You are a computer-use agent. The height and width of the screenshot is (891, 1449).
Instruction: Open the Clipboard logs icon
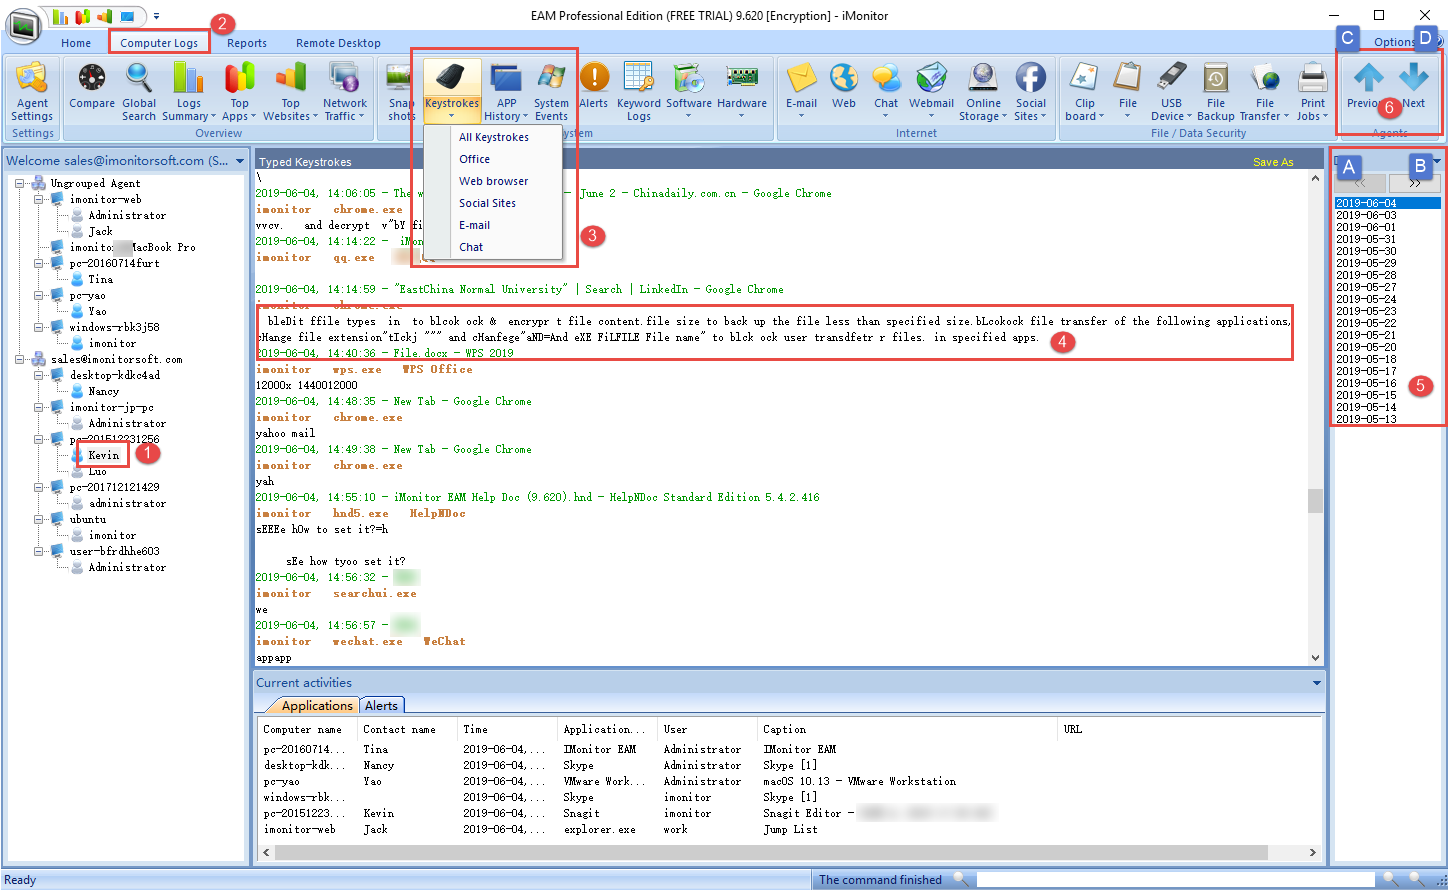point(1084,80)
